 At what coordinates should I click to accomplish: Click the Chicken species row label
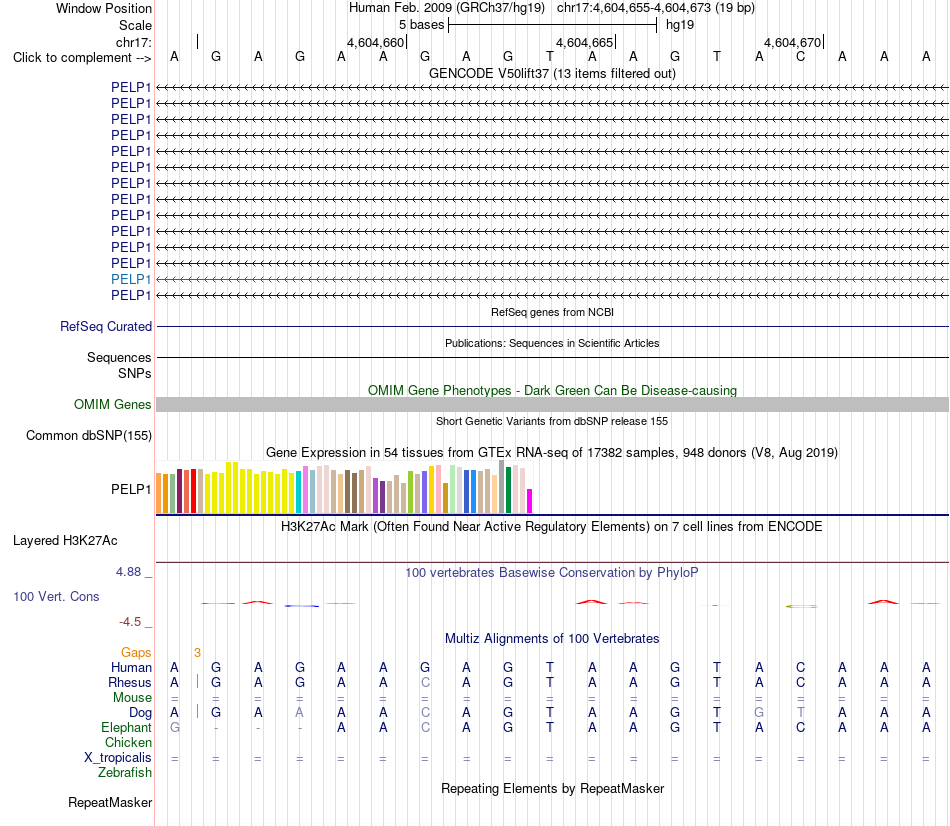[x=128, y=742]
